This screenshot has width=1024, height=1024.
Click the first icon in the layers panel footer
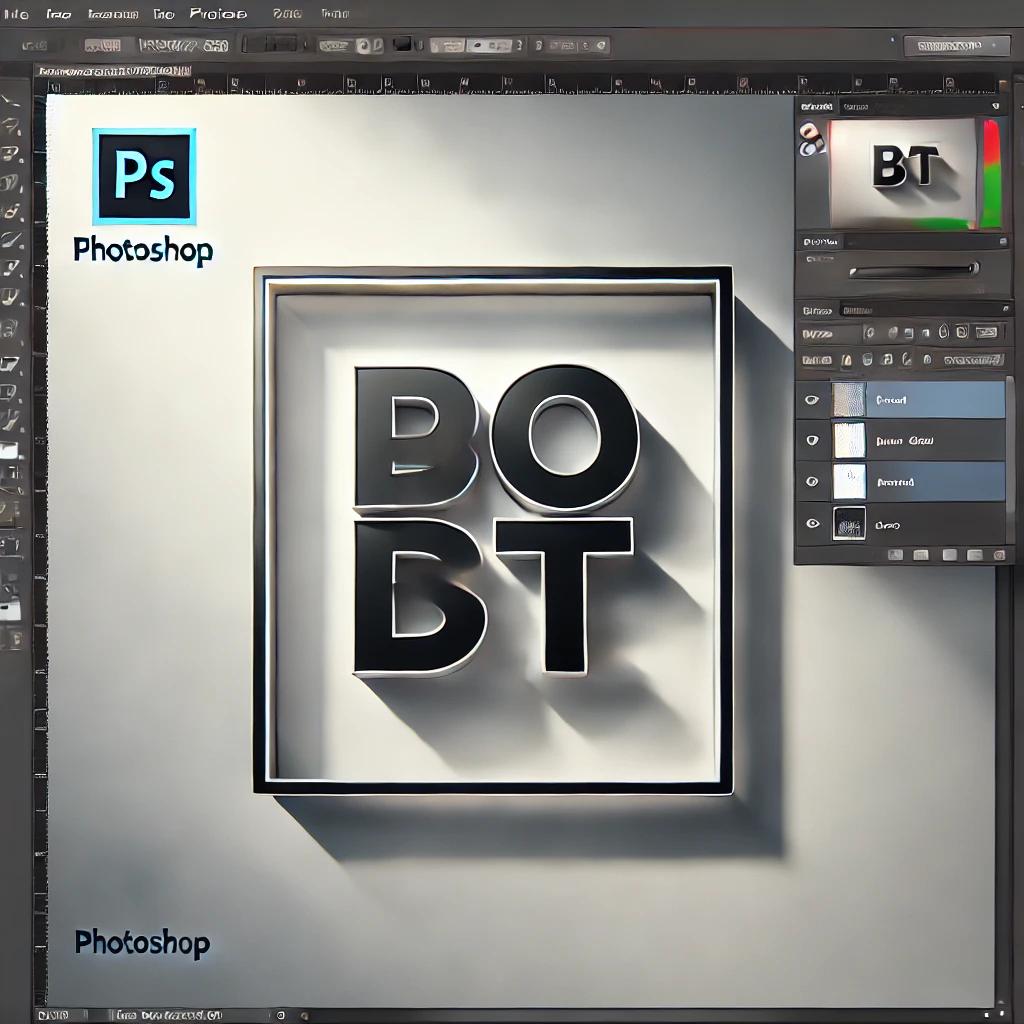[895, 555]
